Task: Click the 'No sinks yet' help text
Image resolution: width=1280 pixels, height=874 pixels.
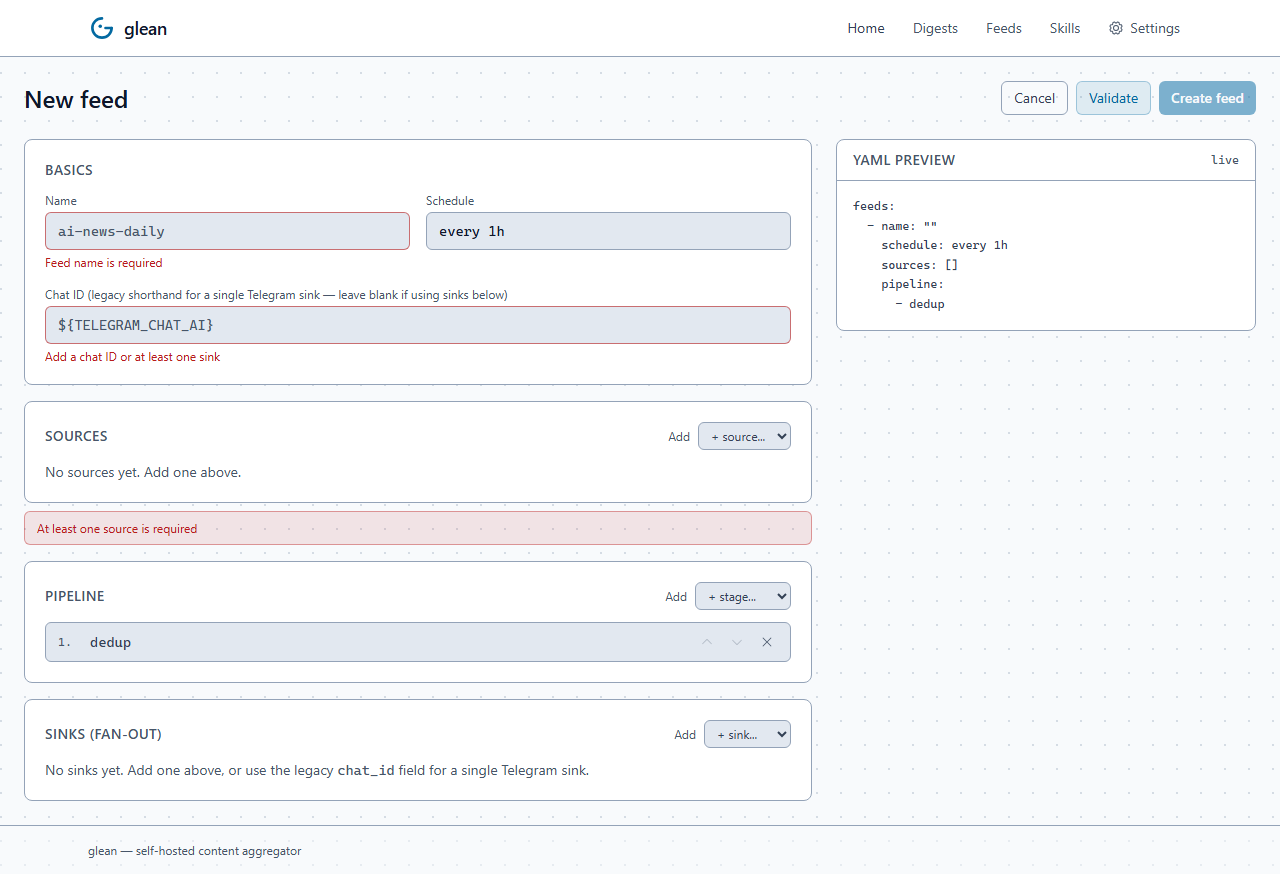Action: coord(317,770)
